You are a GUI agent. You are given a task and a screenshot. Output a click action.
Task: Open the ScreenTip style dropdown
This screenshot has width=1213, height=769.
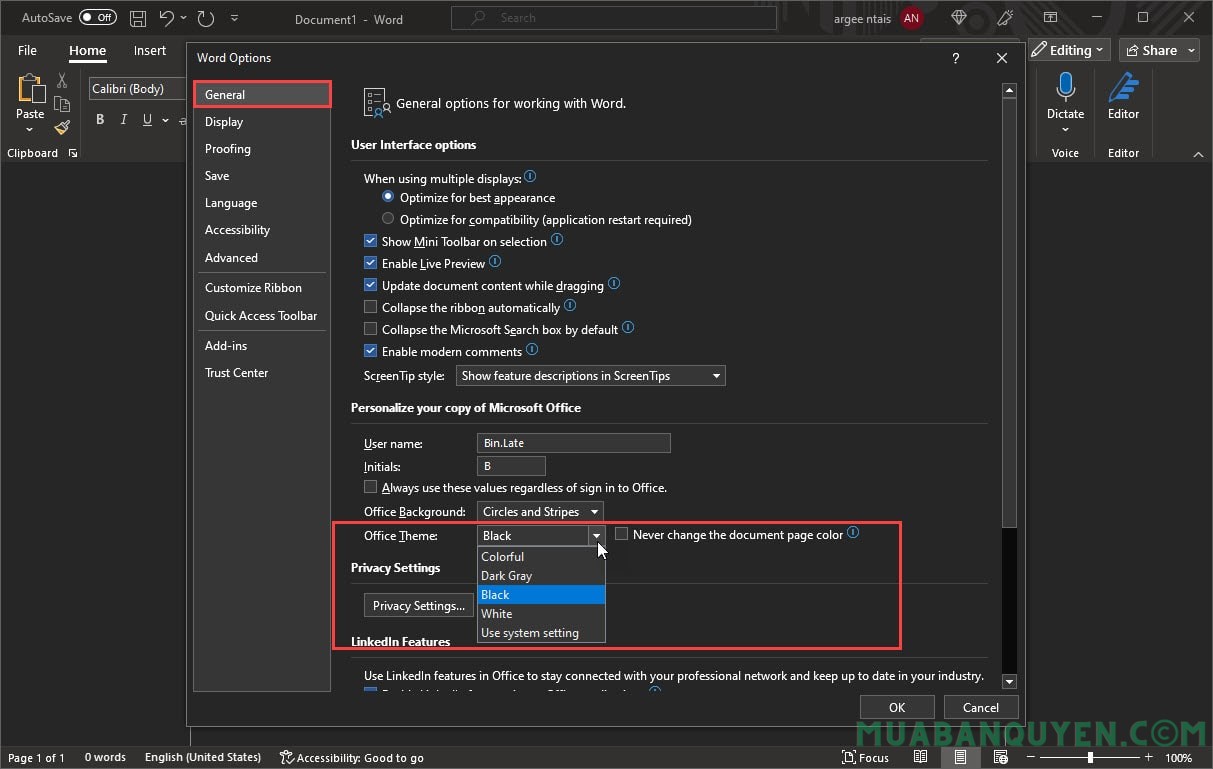591,376
